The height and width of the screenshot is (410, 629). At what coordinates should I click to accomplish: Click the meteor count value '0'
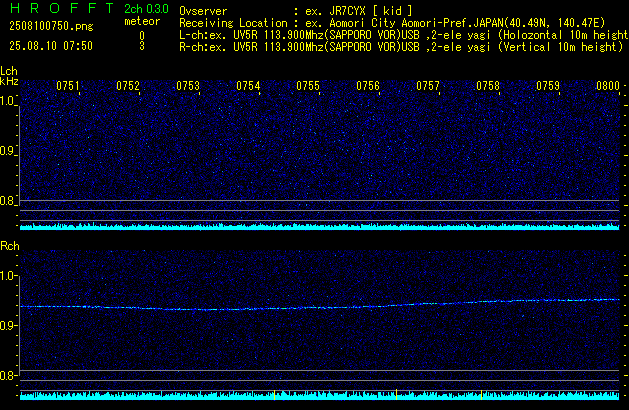pos(142,36)
